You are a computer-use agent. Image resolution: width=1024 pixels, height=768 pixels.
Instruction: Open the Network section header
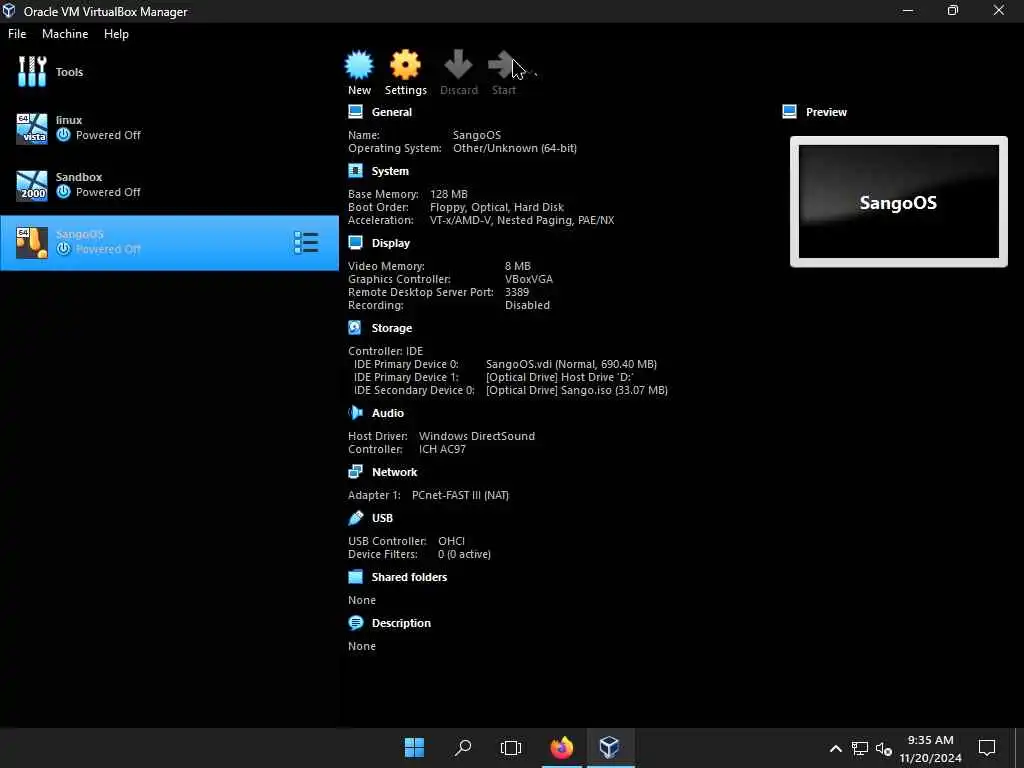click(394, 472)
